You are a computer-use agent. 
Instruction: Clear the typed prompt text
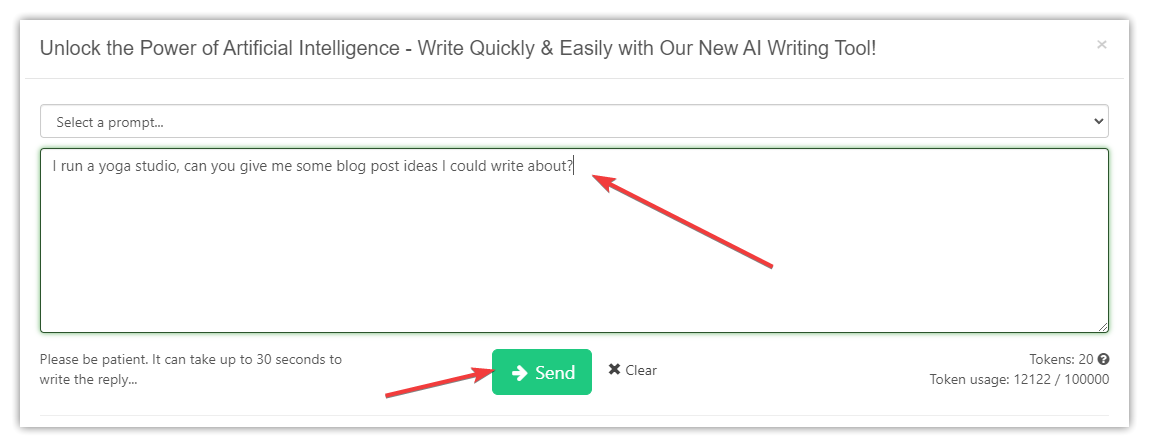click(x=632, y=370)
